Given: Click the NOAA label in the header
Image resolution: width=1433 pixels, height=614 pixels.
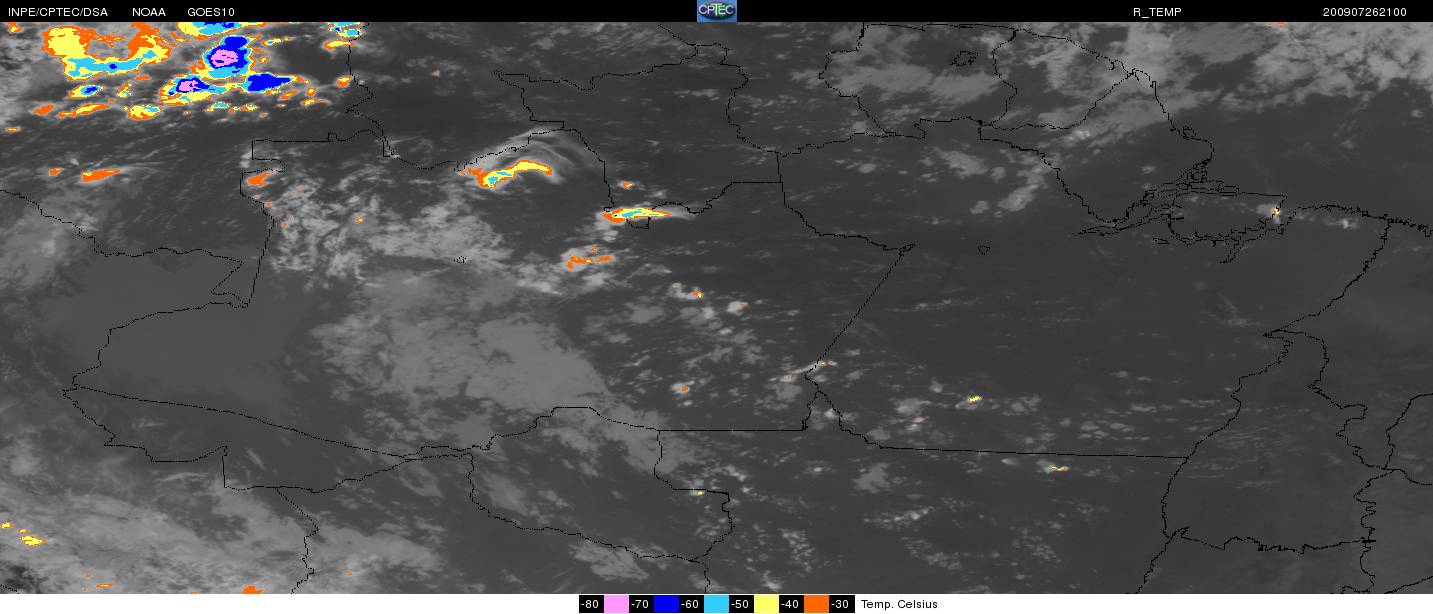Looking at the screenshot, I should pos(149,12).
